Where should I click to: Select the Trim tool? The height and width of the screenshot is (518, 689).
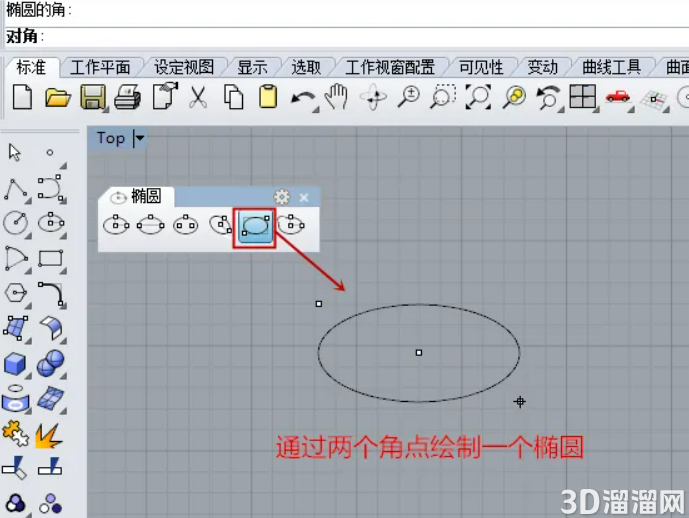(x=15, y=468)
